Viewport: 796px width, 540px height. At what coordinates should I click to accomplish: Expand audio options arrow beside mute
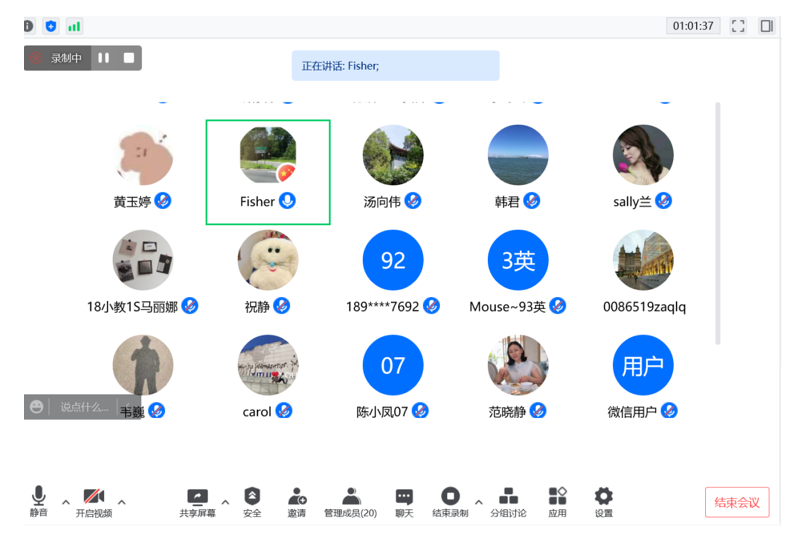click(x=66, y=502)
